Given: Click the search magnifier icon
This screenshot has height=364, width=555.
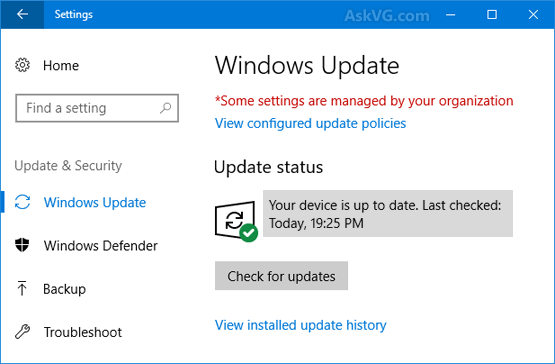Looking at the screenshot, I should [165, 108].
